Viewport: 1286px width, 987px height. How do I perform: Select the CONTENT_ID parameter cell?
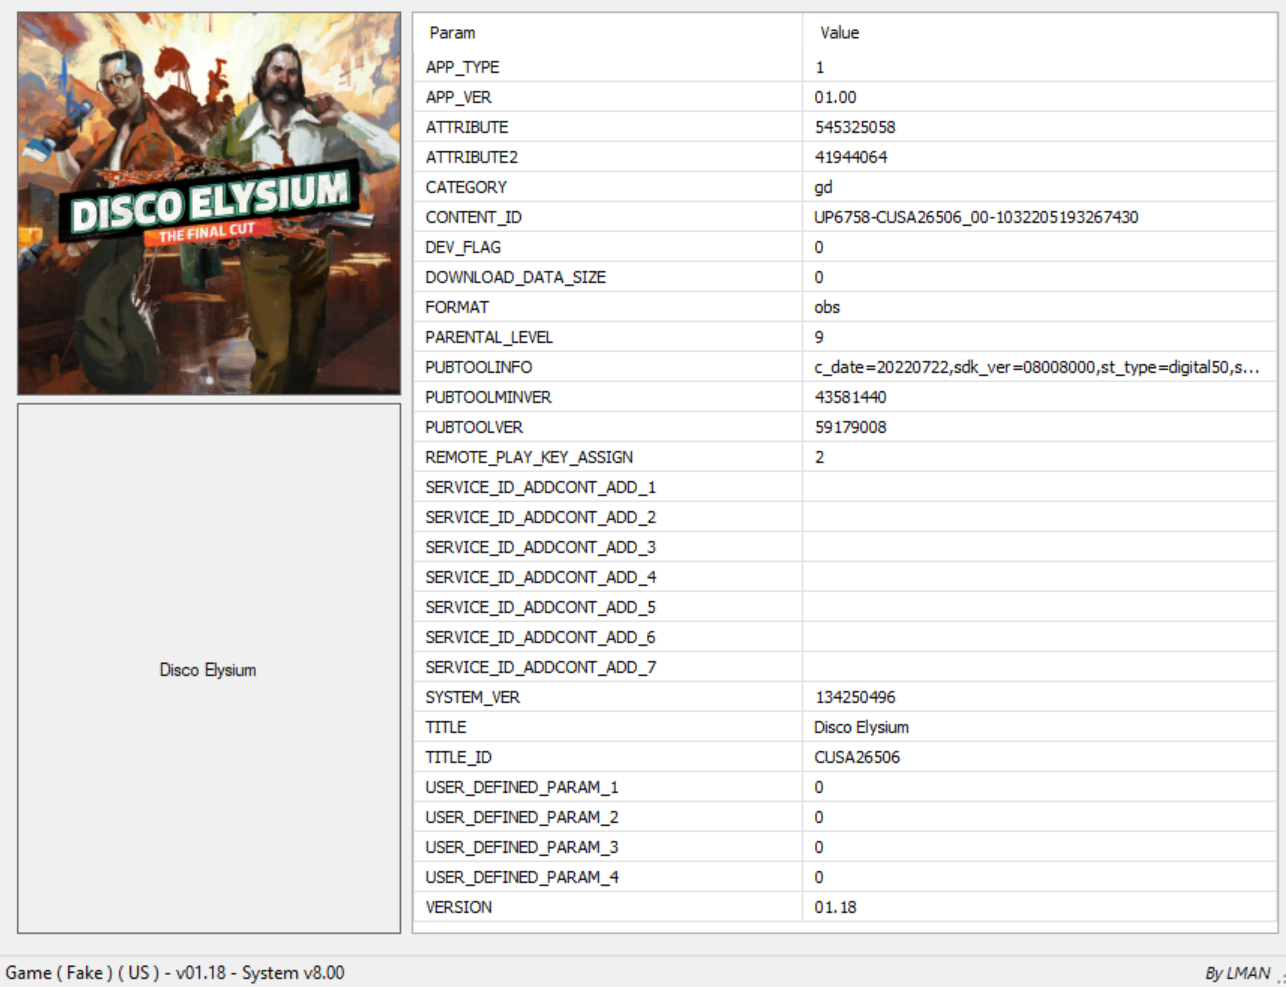point(608,217)
